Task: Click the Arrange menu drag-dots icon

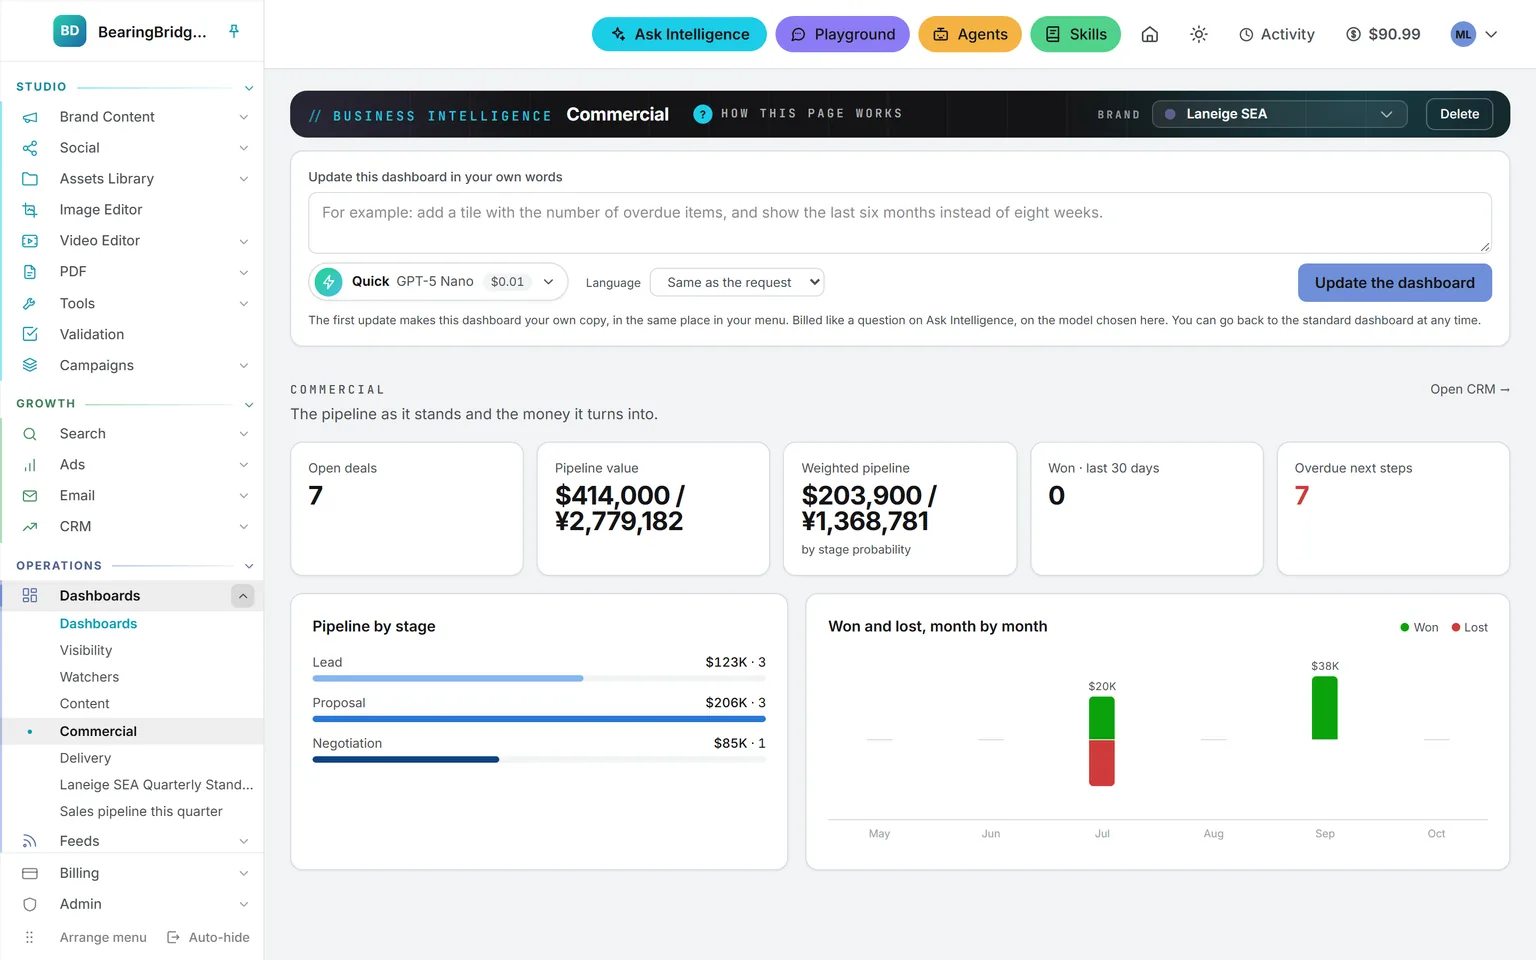Action: 29,937
